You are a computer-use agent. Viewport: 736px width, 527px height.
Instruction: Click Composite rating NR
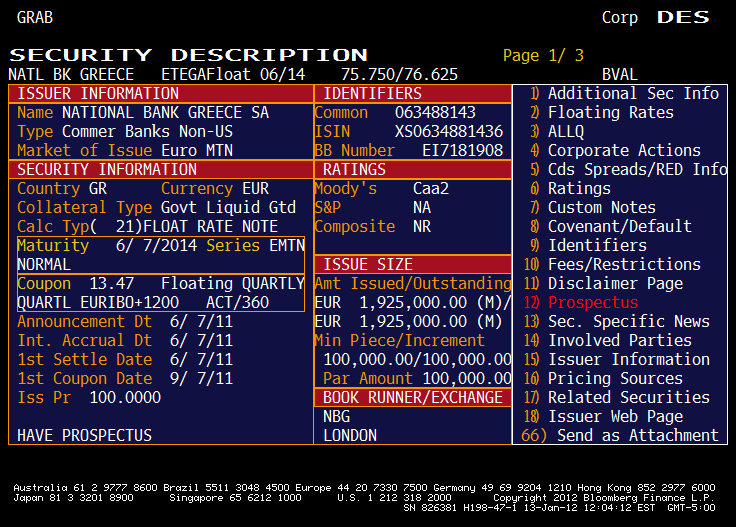[x=422, y=227]
